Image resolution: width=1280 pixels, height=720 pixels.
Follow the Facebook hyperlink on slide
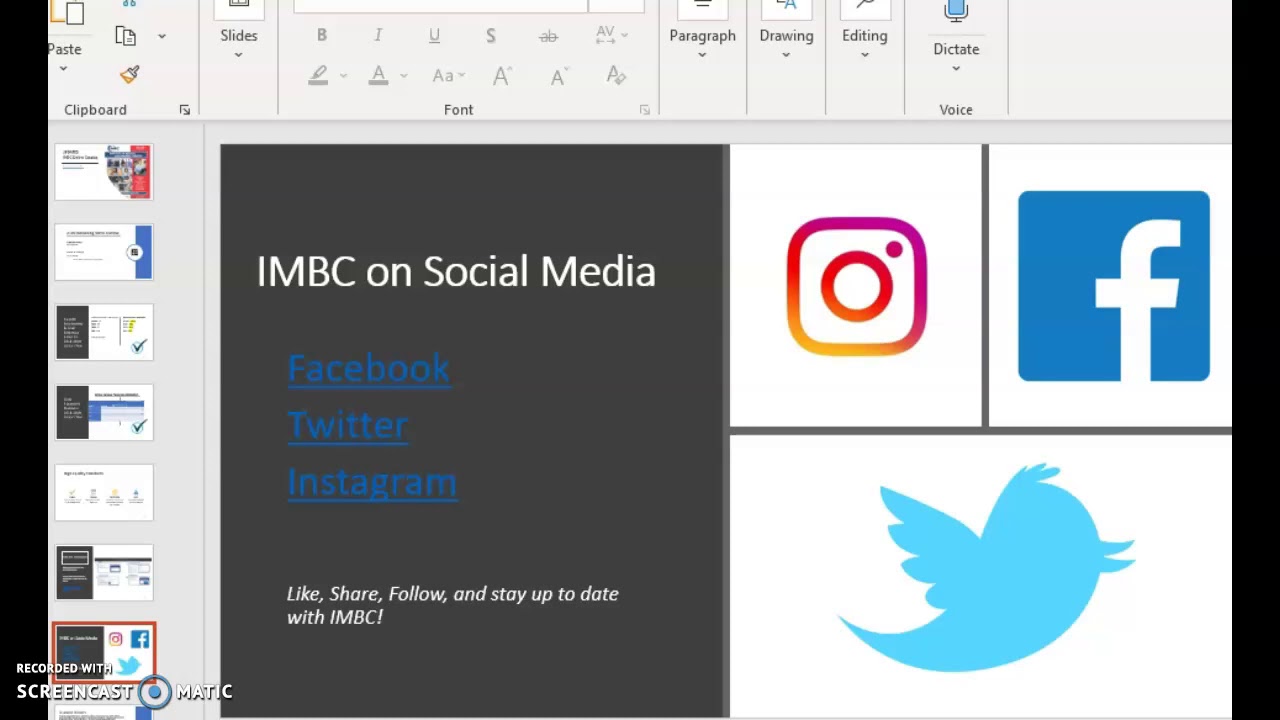click(369, 368)
